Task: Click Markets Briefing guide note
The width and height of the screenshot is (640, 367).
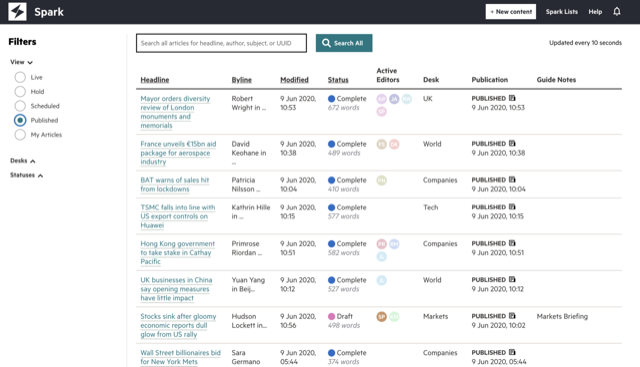Action: tap(562, 316)
